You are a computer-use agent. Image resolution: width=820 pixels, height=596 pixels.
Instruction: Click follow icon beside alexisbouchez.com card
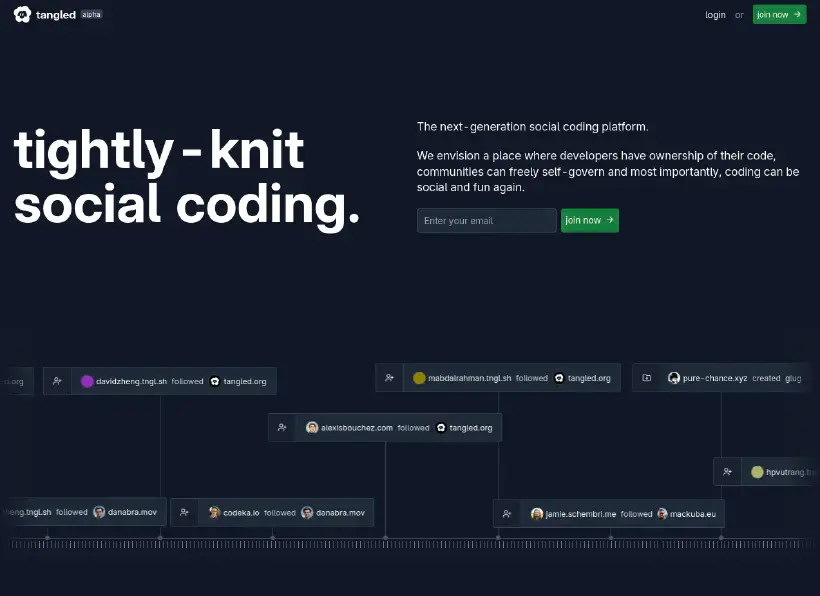[282, 428]
